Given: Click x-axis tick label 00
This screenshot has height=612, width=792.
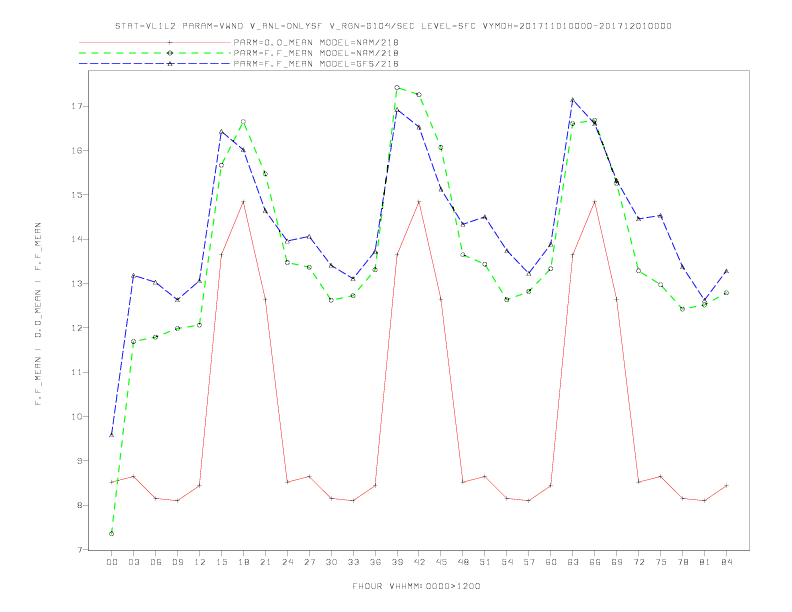Looking at the screenshot, I should (112, 562).
